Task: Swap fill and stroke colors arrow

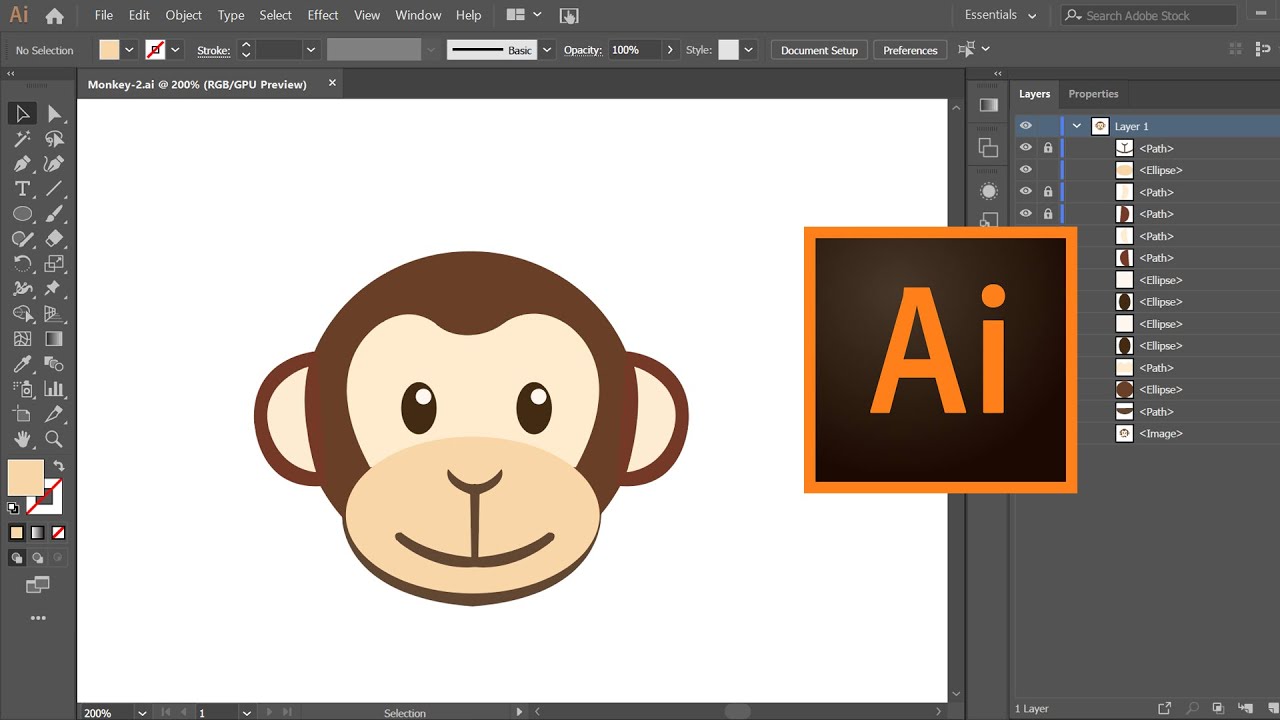Action: click(x=59, y=466)
